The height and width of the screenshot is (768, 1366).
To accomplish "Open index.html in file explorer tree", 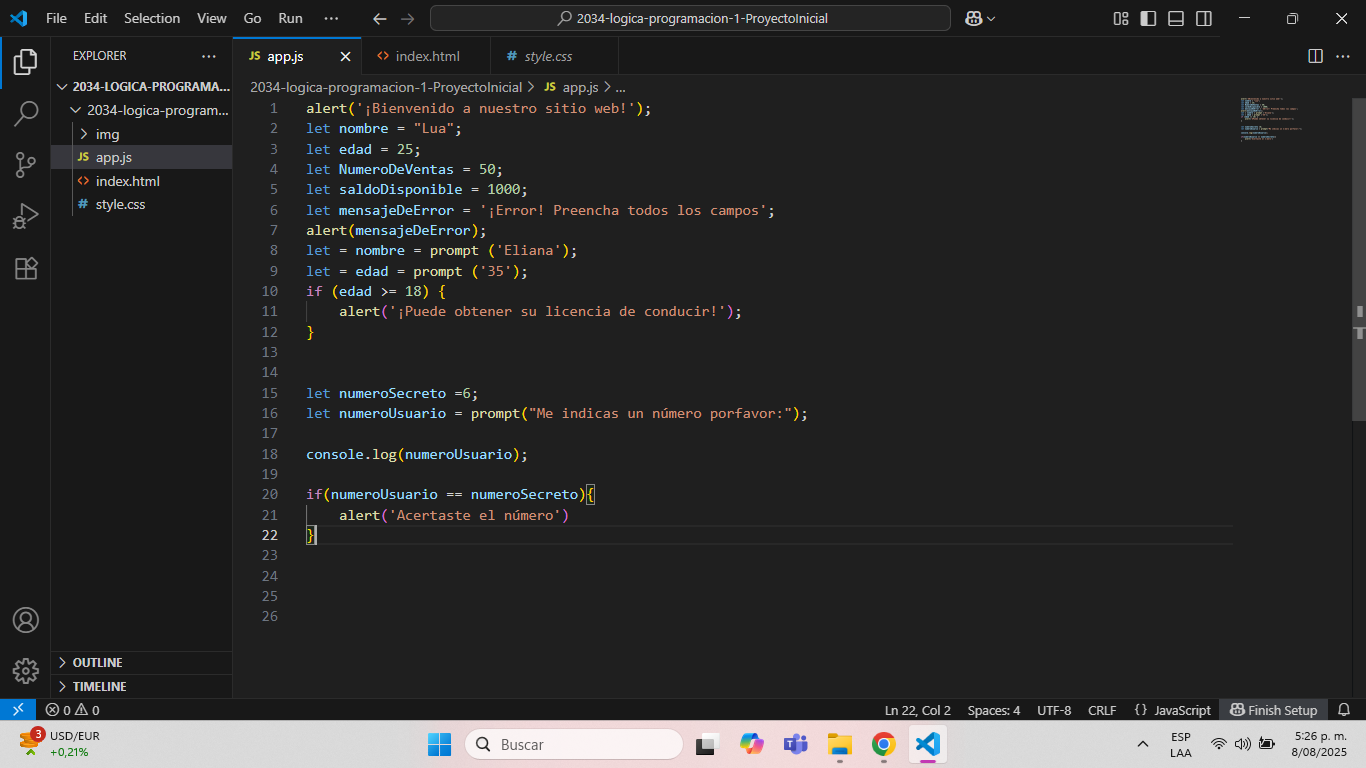I will coord(127,181).
